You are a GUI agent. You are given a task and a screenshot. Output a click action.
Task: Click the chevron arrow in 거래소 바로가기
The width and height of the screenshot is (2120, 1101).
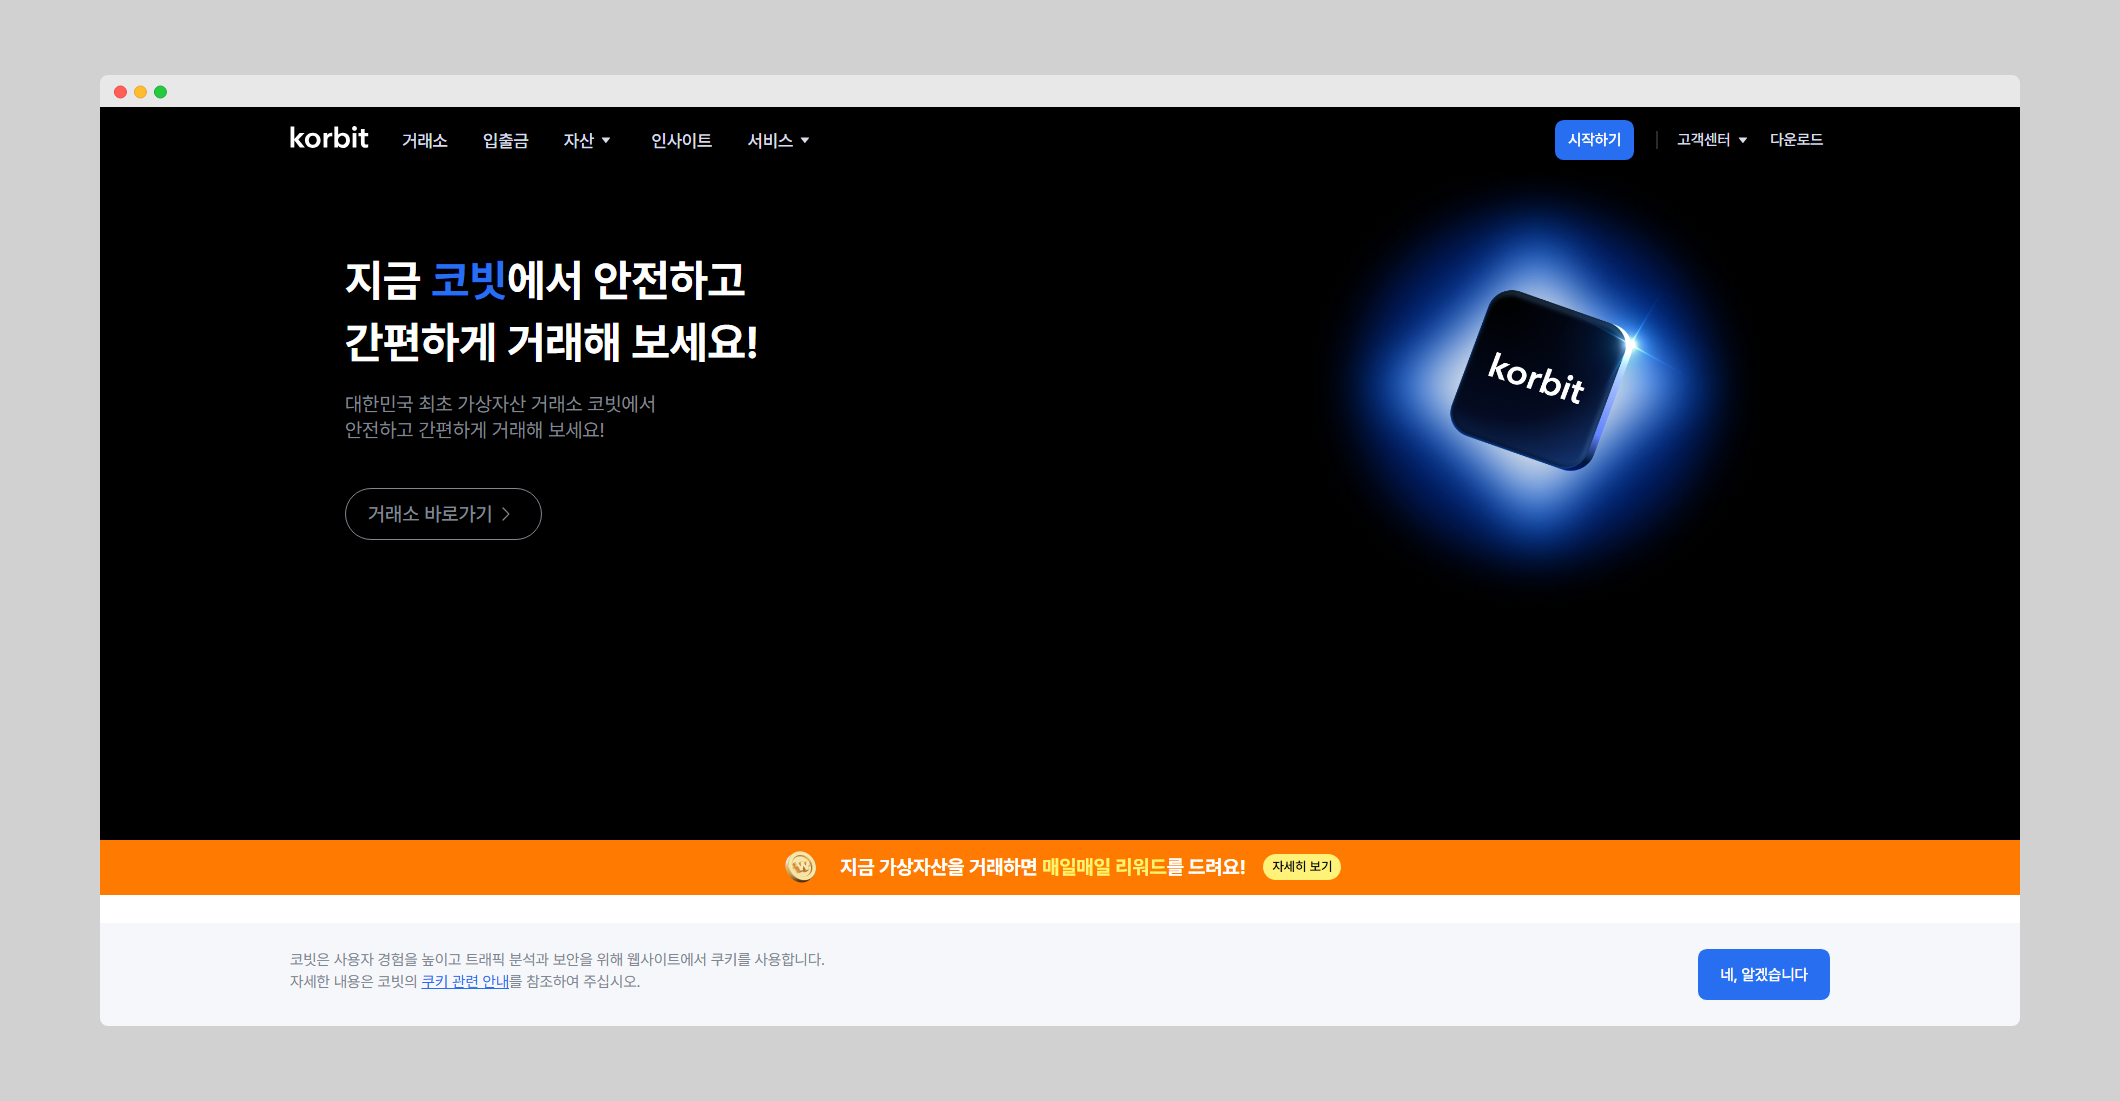[506, 514]
